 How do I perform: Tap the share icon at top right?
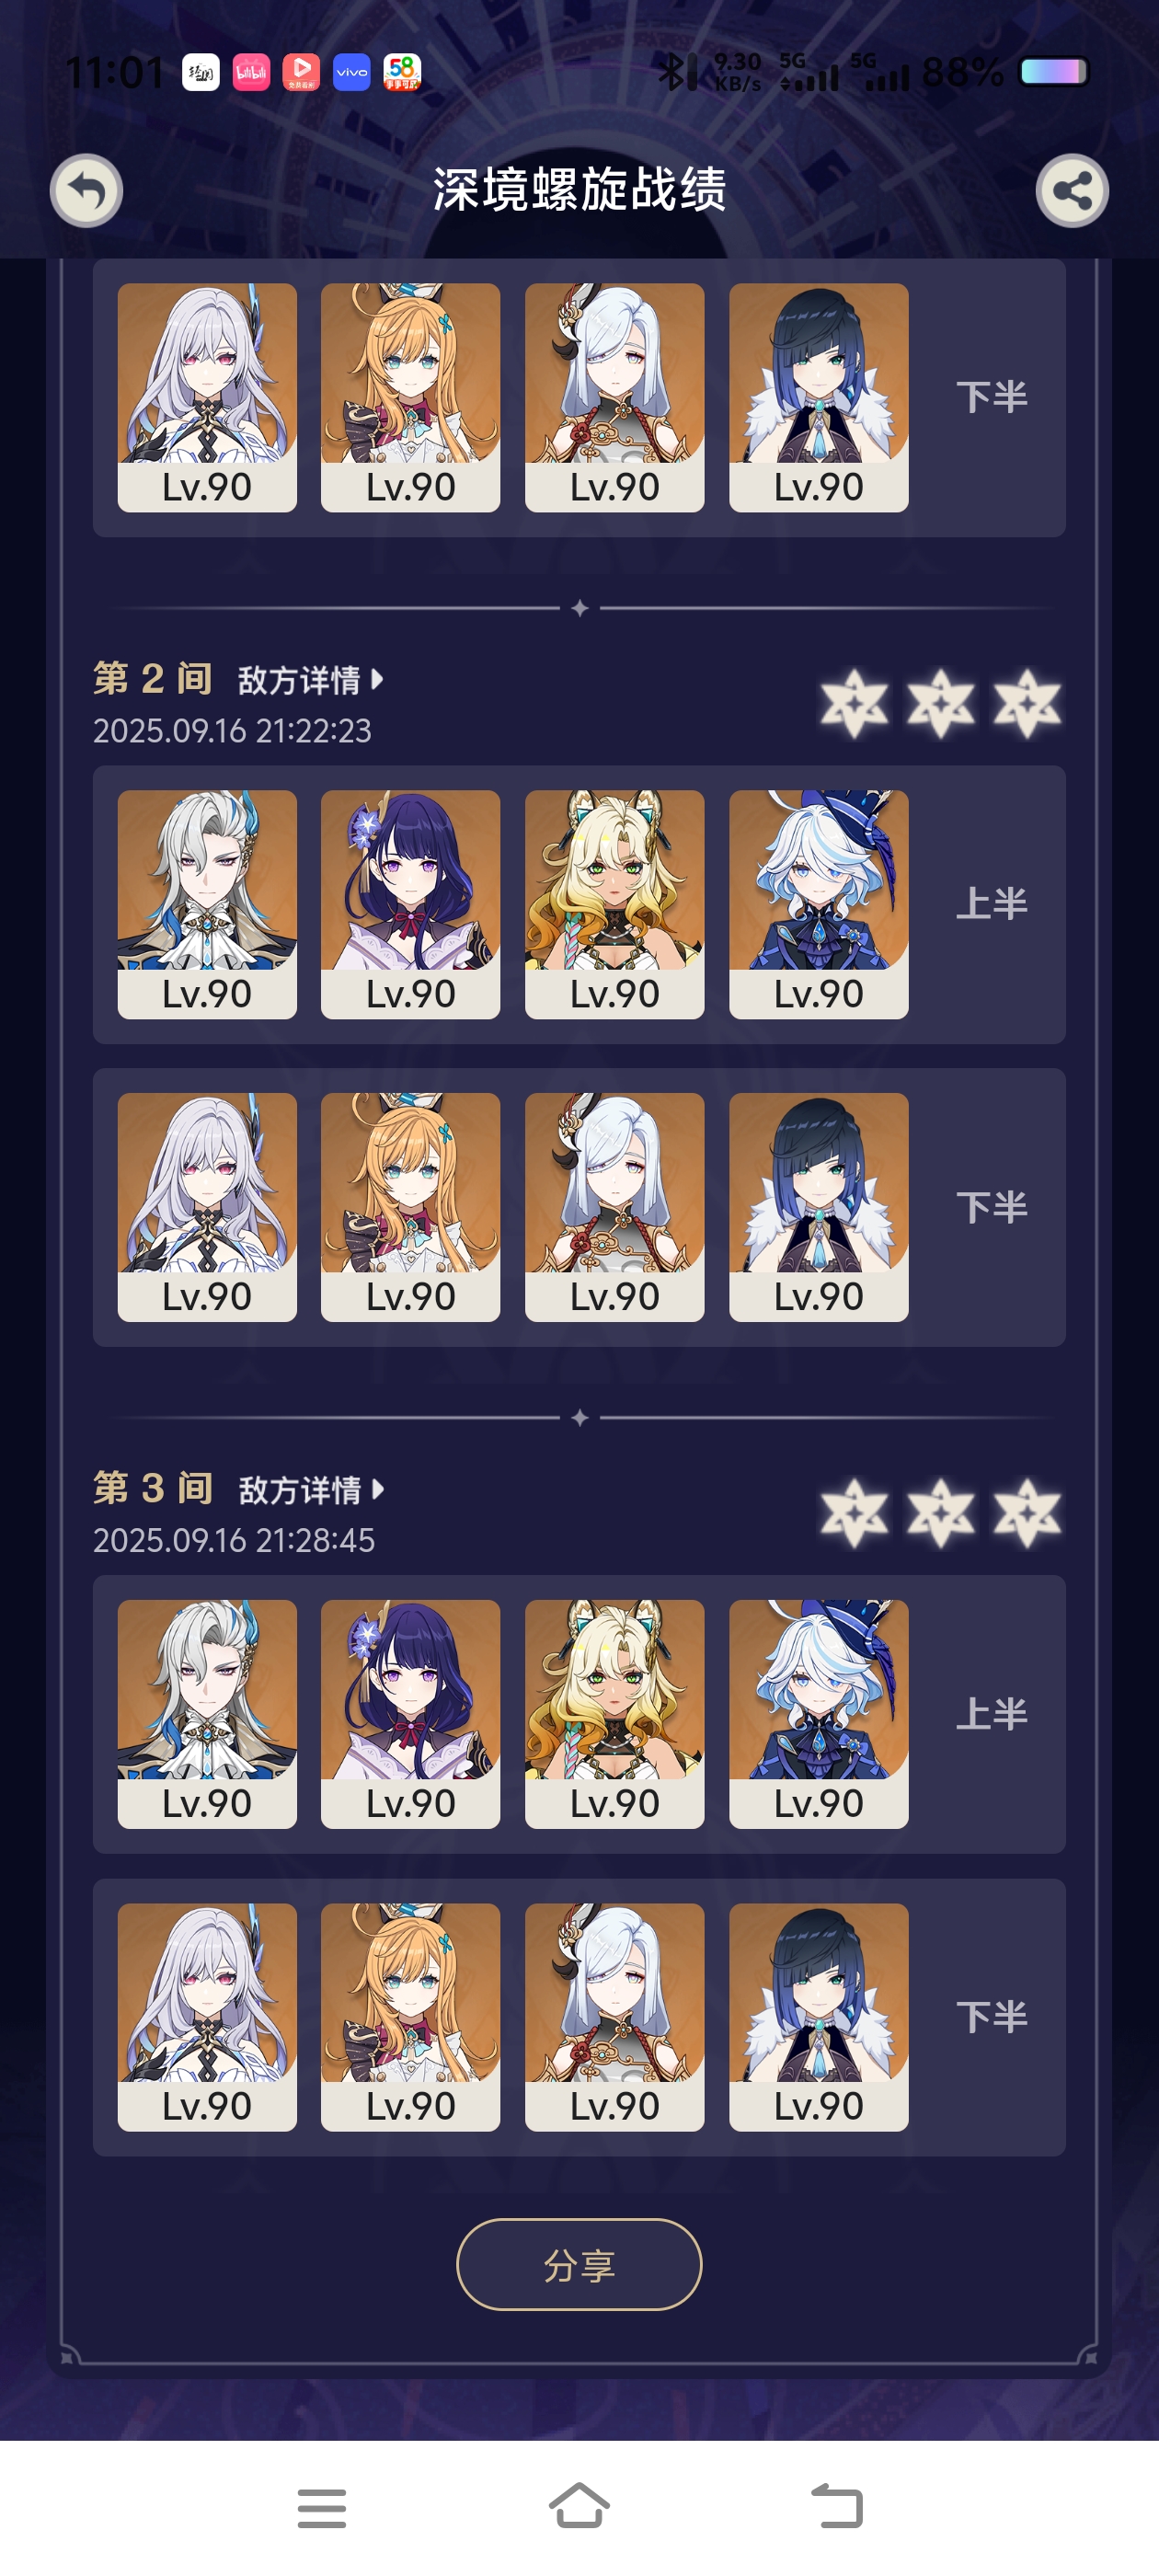point(1072,190)
